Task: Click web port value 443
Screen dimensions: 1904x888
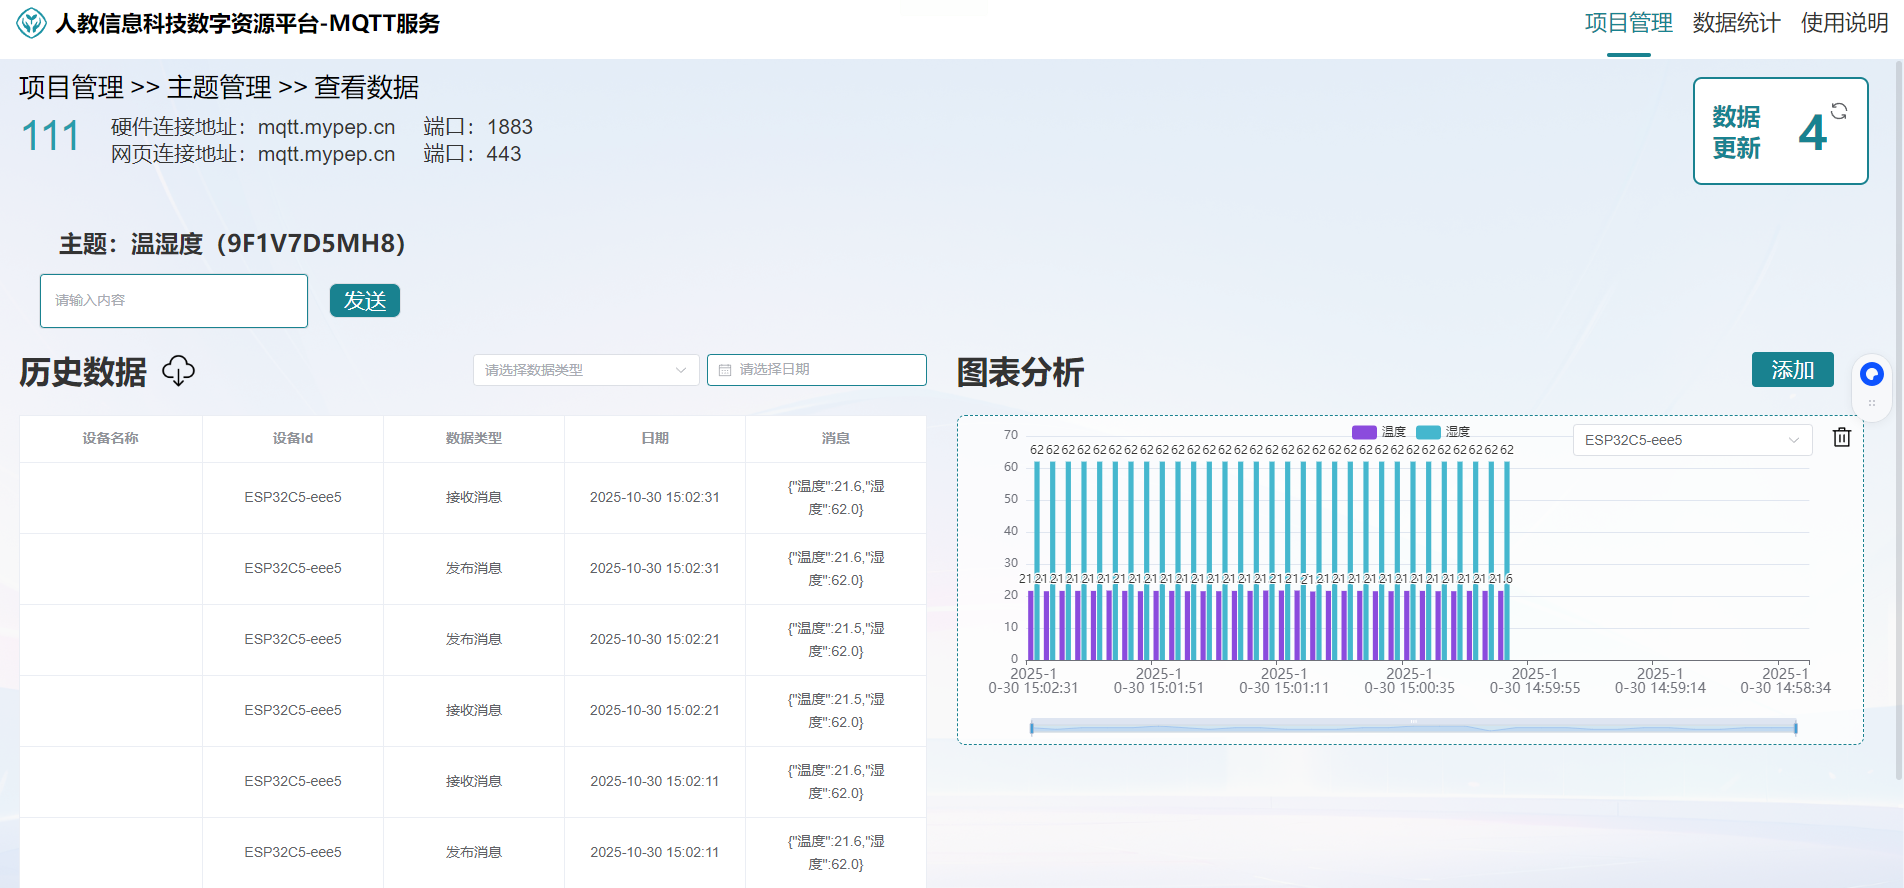Action: tap(504, 154)
